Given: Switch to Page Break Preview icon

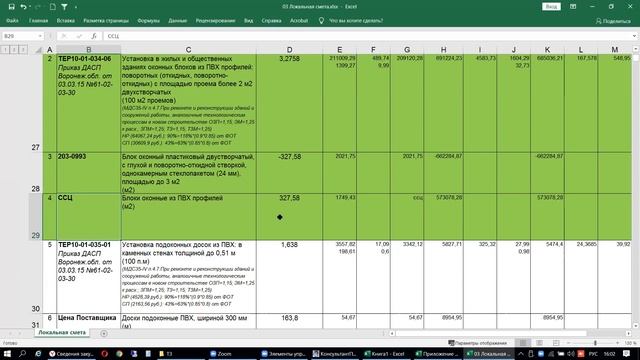Looking at the screenshot, I should click(x=556, y=343).
